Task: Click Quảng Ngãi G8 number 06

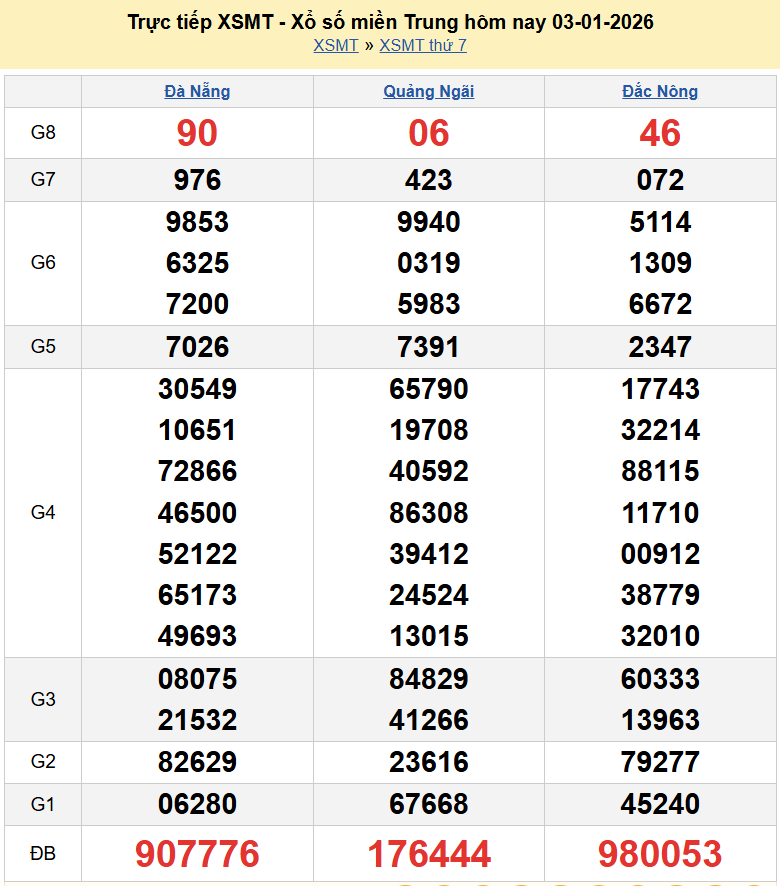Action: point(429,133)
